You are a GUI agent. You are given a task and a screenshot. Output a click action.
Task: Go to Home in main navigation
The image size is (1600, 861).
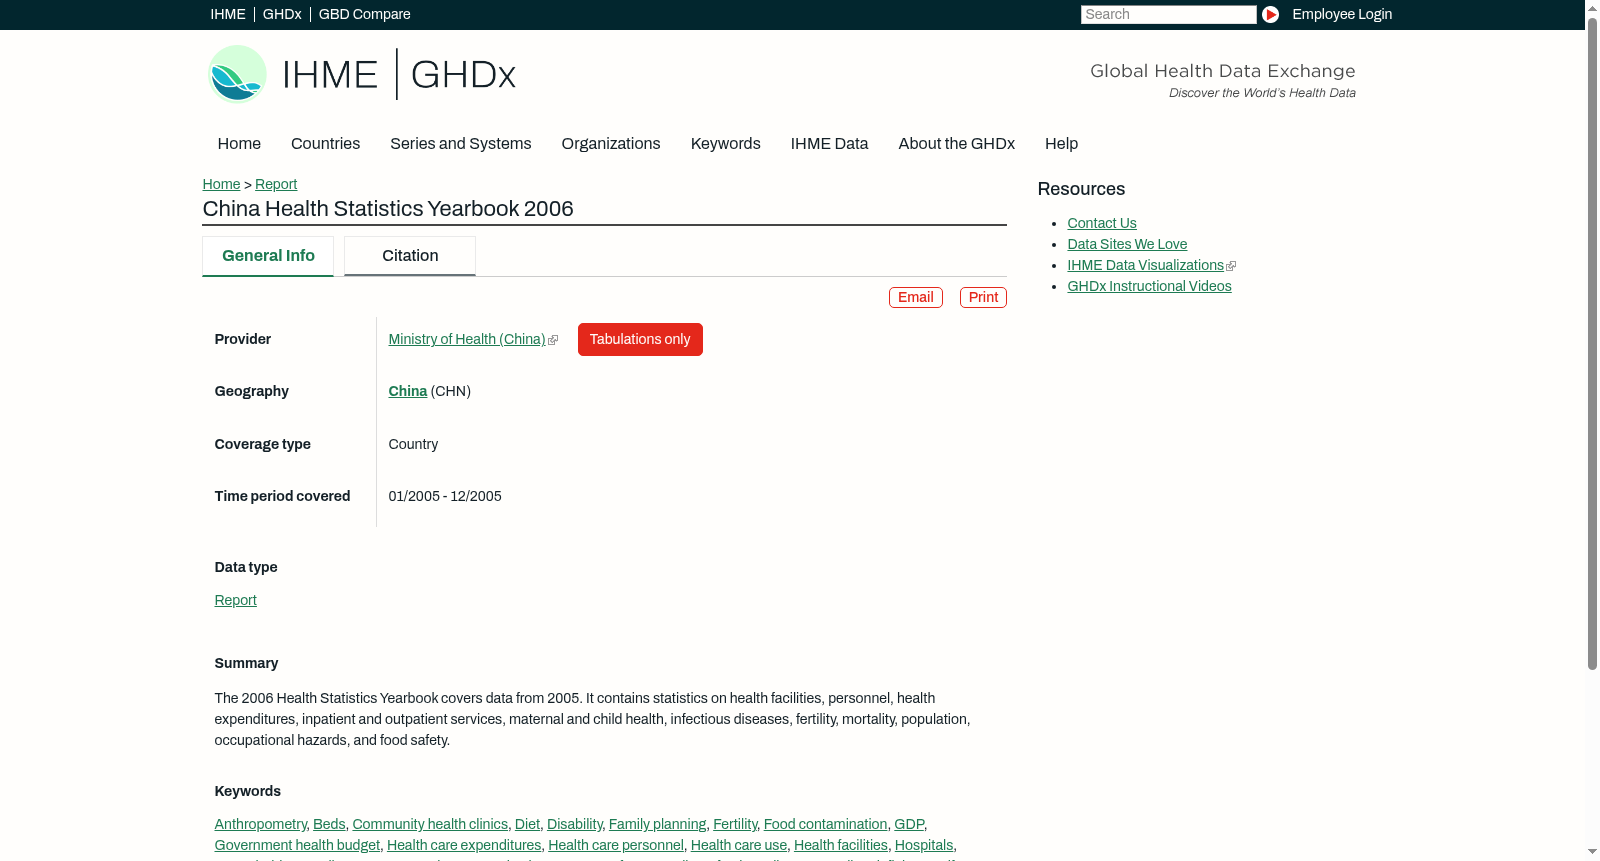point(239,144)
